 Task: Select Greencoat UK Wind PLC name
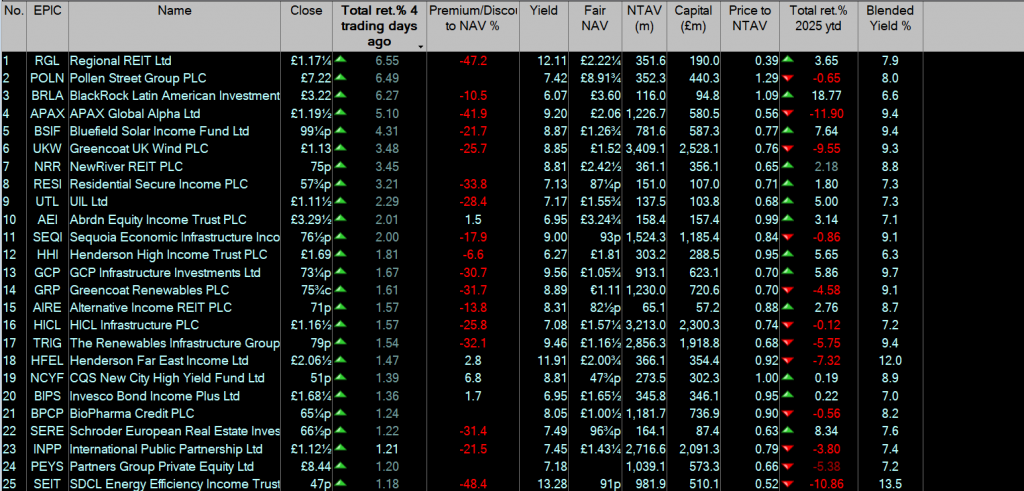138,149
